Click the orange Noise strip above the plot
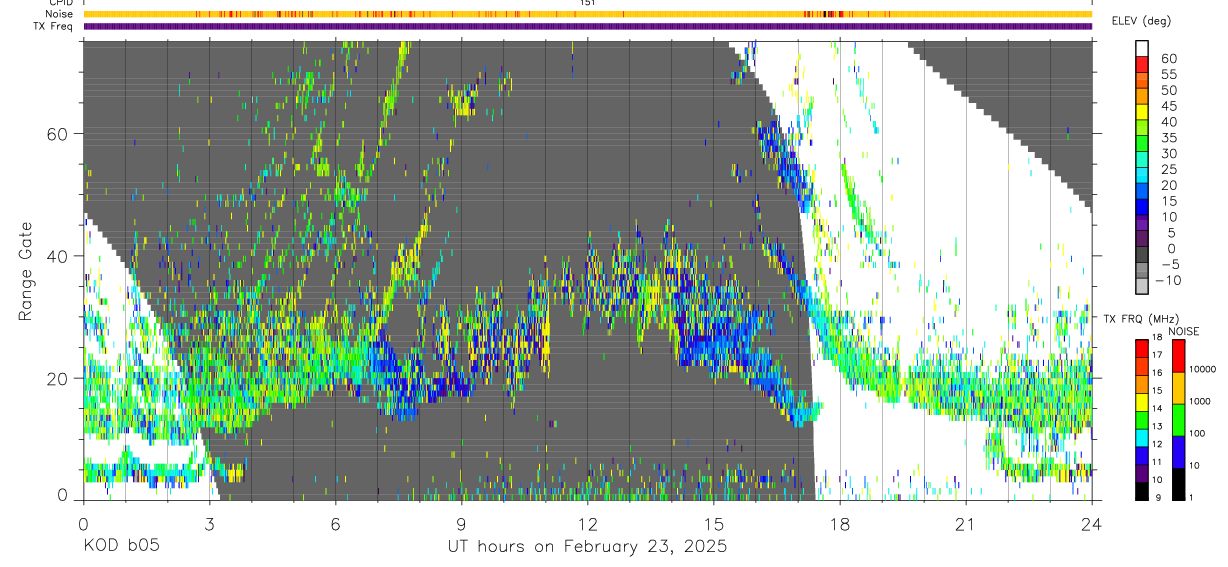Viewport: 1228px width, 567px height. (587, 14)
